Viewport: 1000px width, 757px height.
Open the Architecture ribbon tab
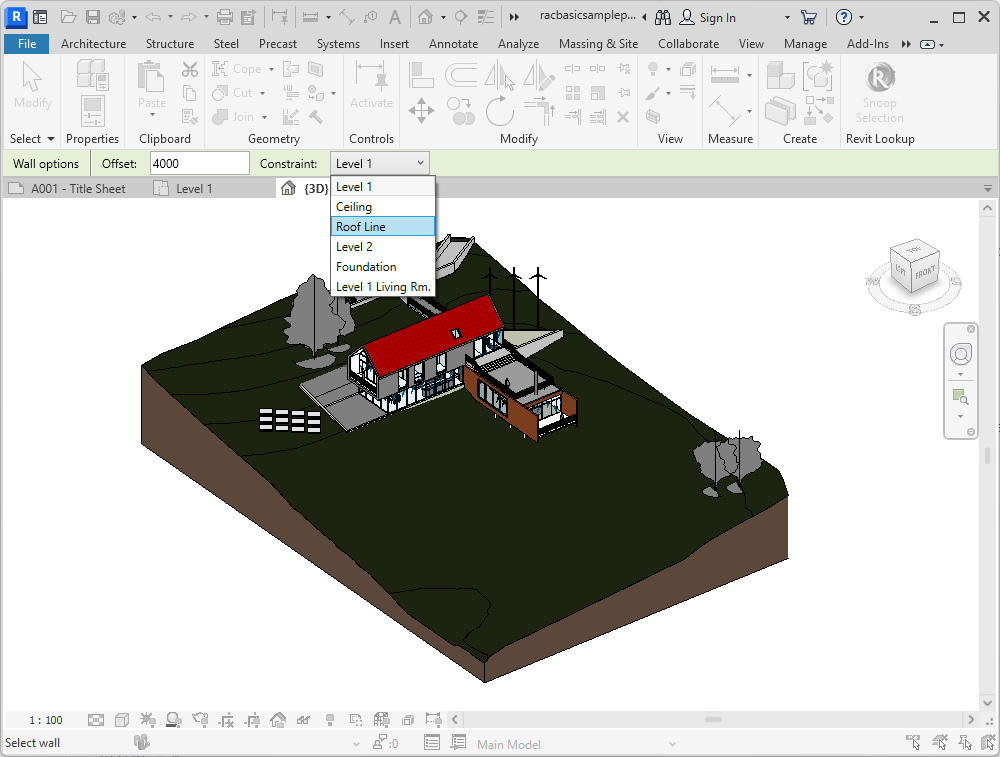[93, 44]
